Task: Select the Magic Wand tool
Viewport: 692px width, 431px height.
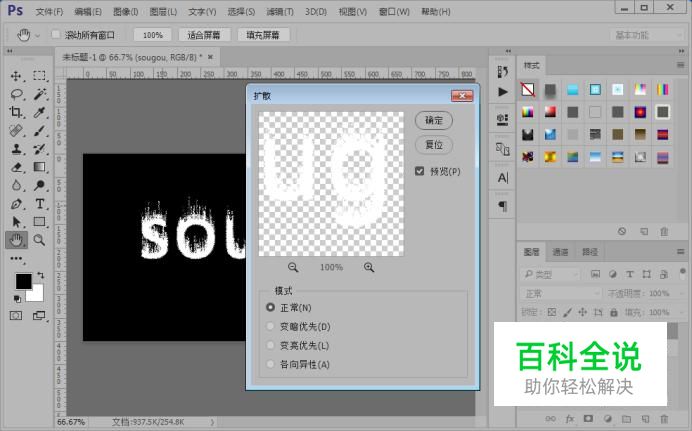Action: 39,94
